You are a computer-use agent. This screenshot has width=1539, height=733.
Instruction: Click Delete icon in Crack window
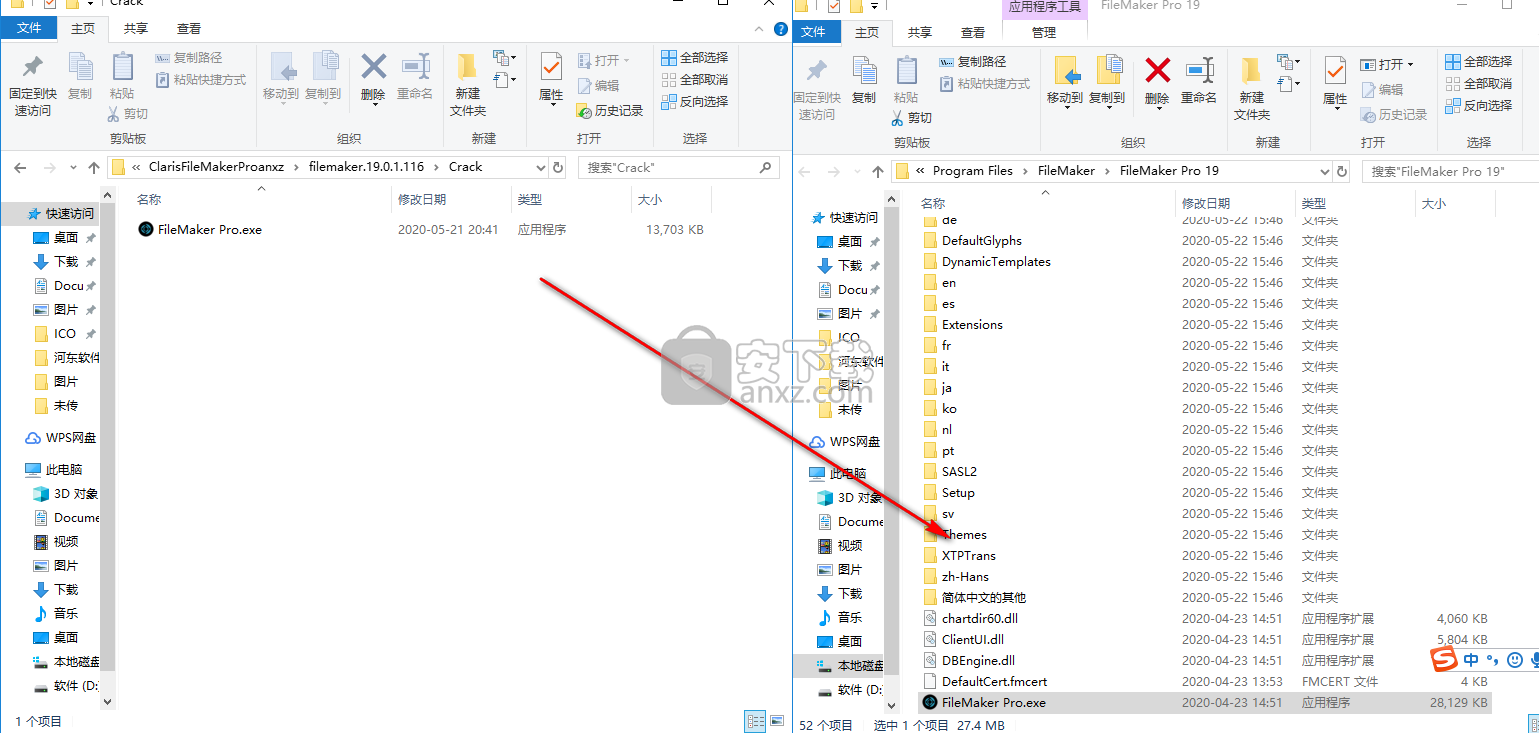point(373,77)
